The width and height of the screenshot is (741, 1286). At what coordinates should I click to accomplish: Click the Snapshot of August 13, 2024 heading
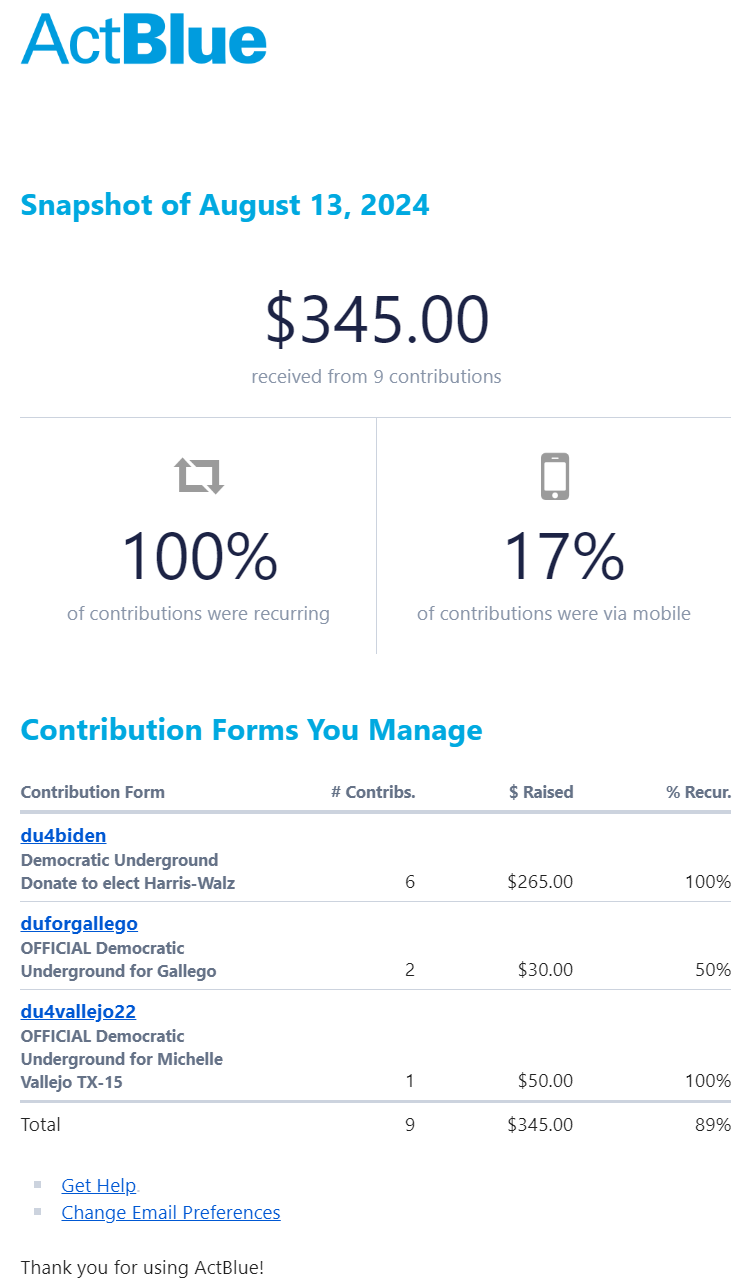(x=225, y=205)
